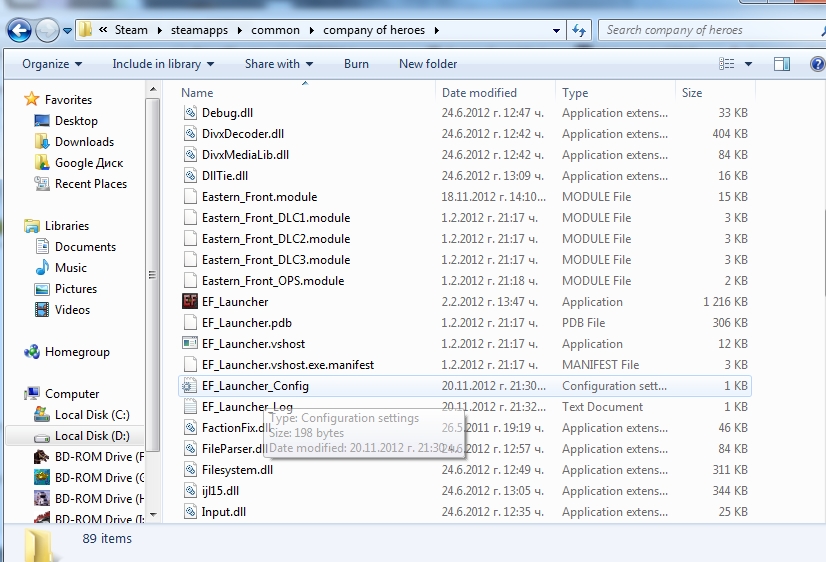826x562 pixels.
Task: Sort by the Date modified column header
Action: click(479, 93)
